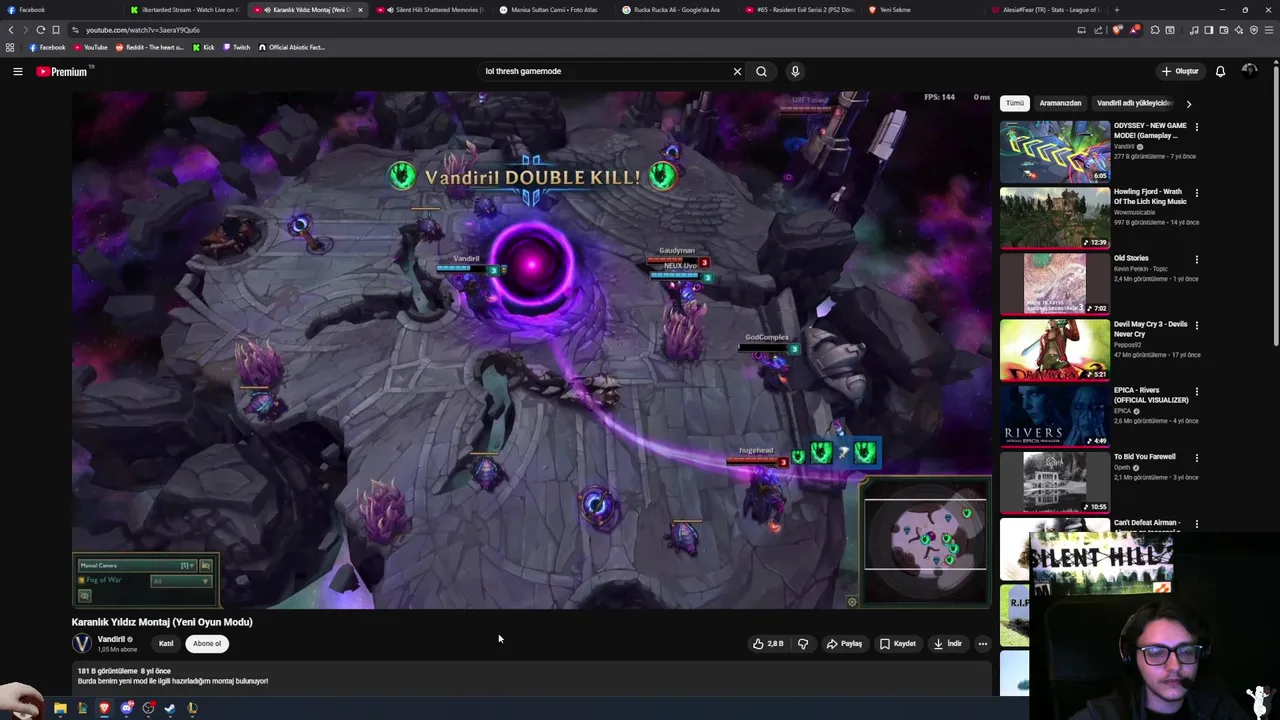
Task: Open the Twitch bookmark
Action: point(236,47)
